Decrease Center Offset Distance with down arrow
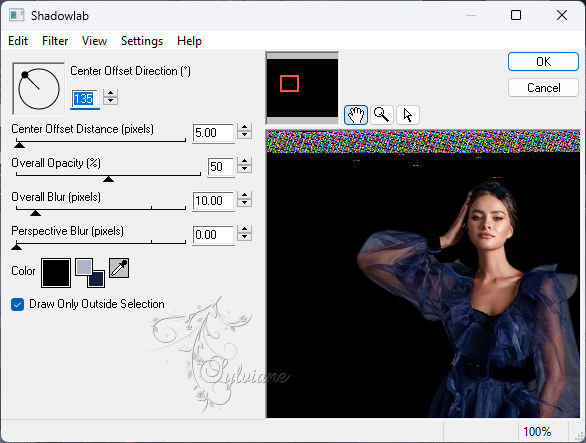The height and width of the screenshot is (443, 586). 244,135
